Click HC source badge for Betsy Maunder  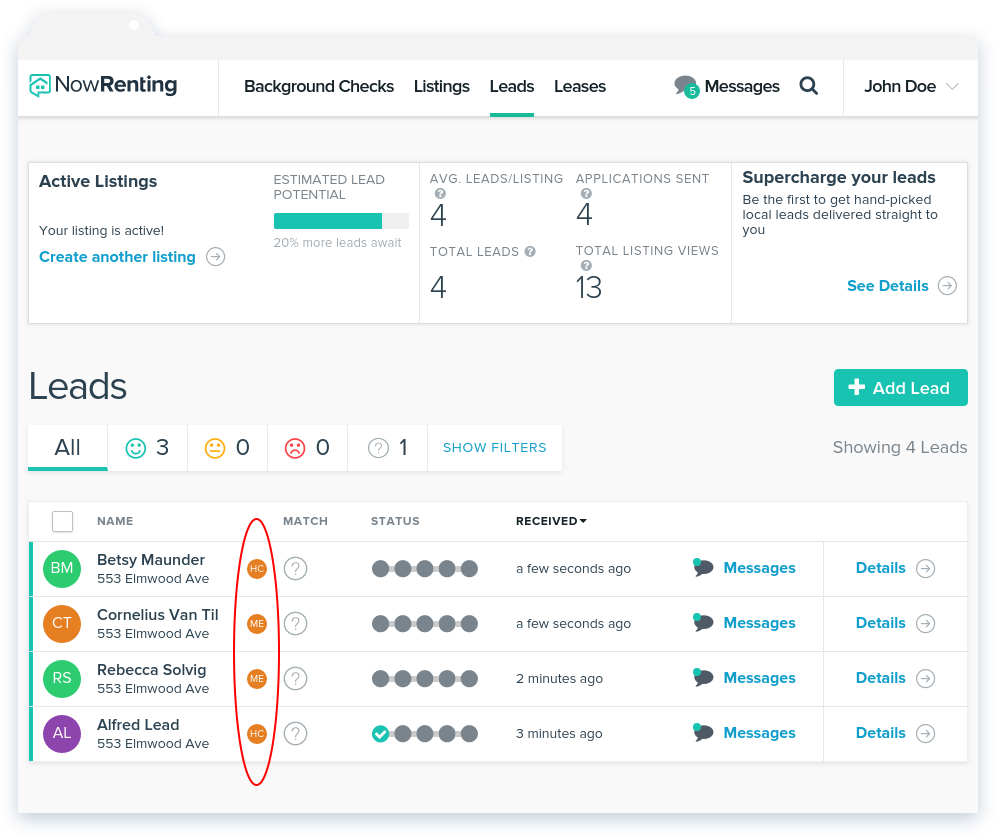click(x=257, y=568)
